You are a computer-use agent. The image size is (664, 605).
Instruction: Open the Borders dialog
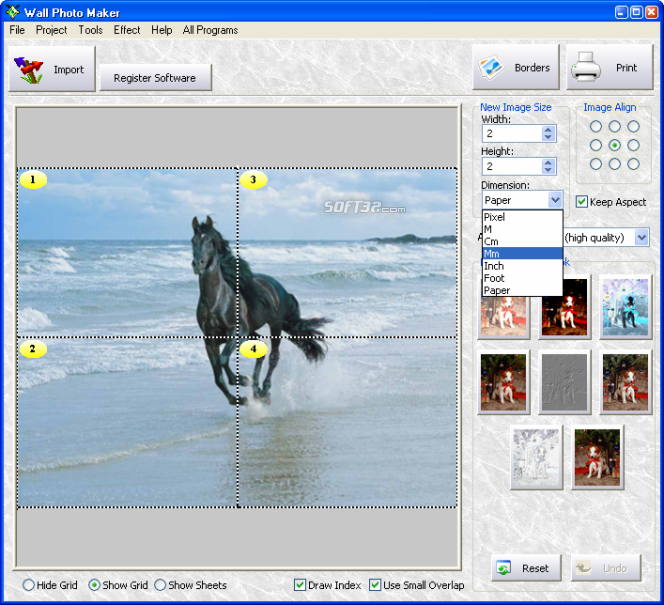coord(516,67)
